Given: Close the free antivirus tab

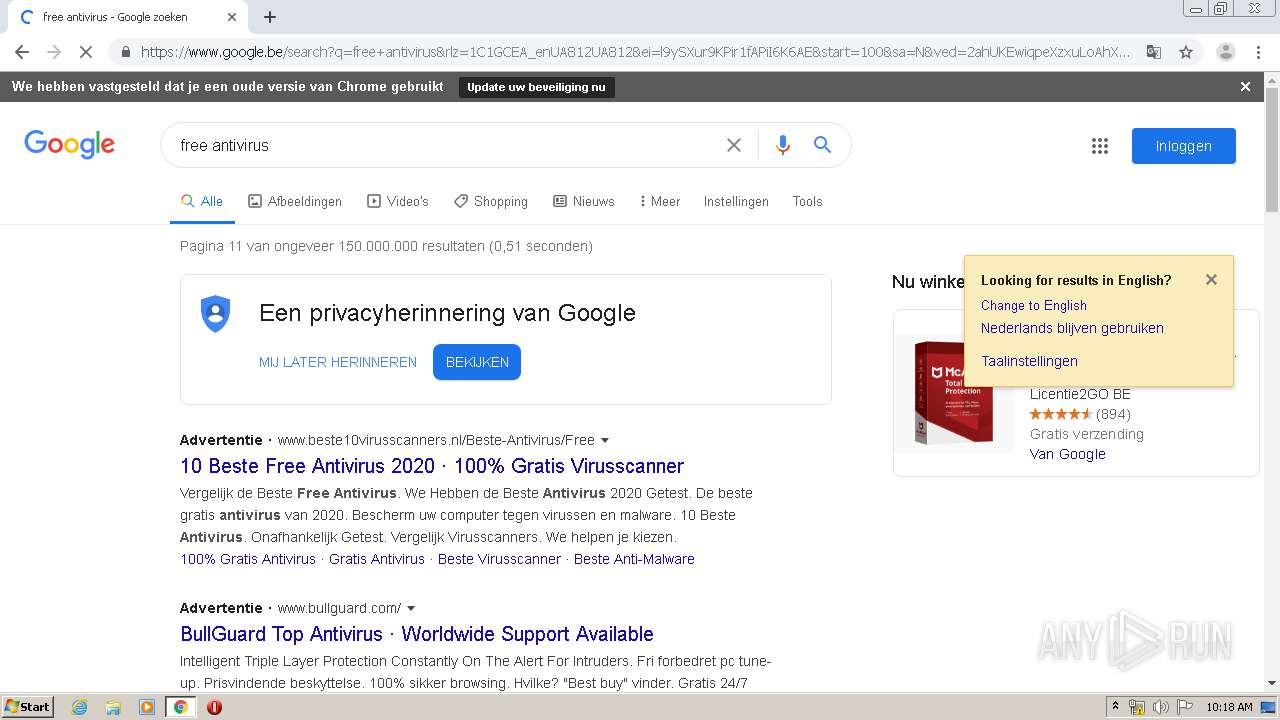Looking at the screenshot, I should [x=232, y=17].
